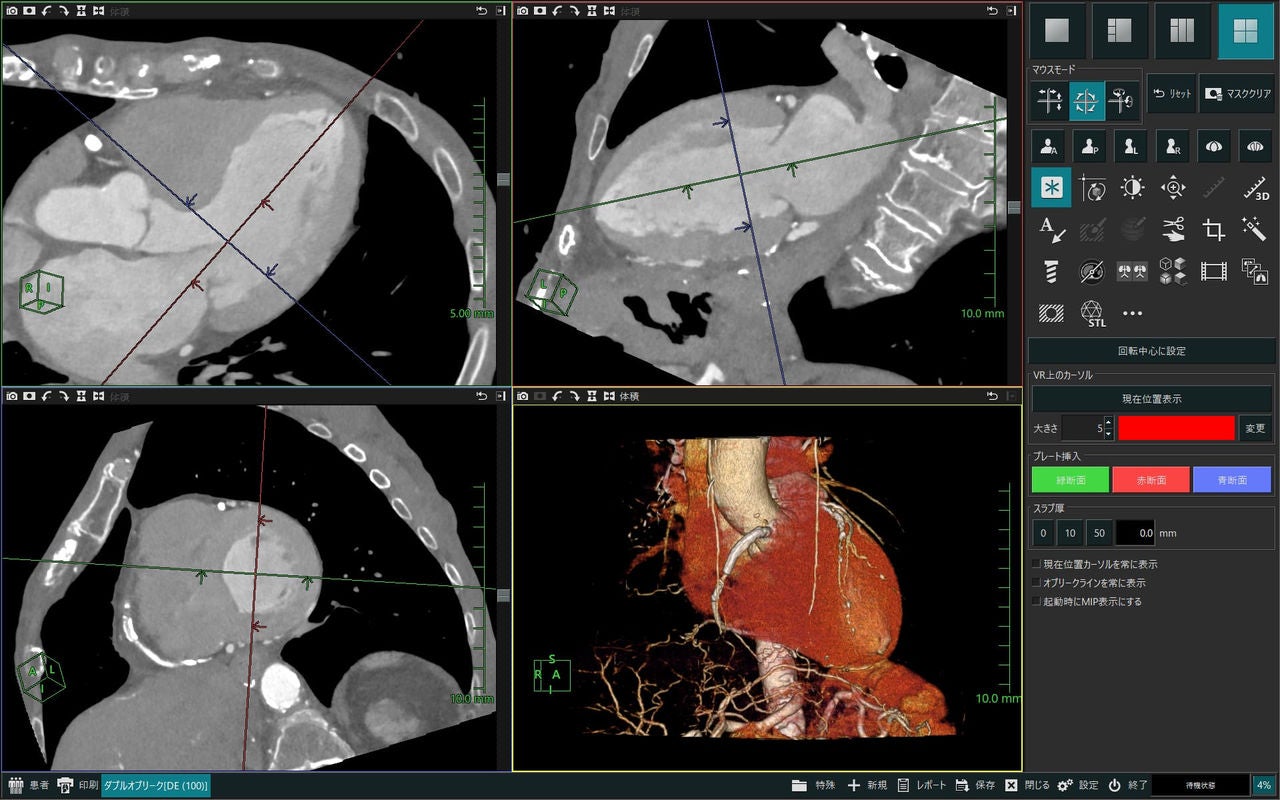Choose the crop tool icon
The width and height of the screenshot is (1280, 800).
pyautogui.click(x=1214, y=229)
